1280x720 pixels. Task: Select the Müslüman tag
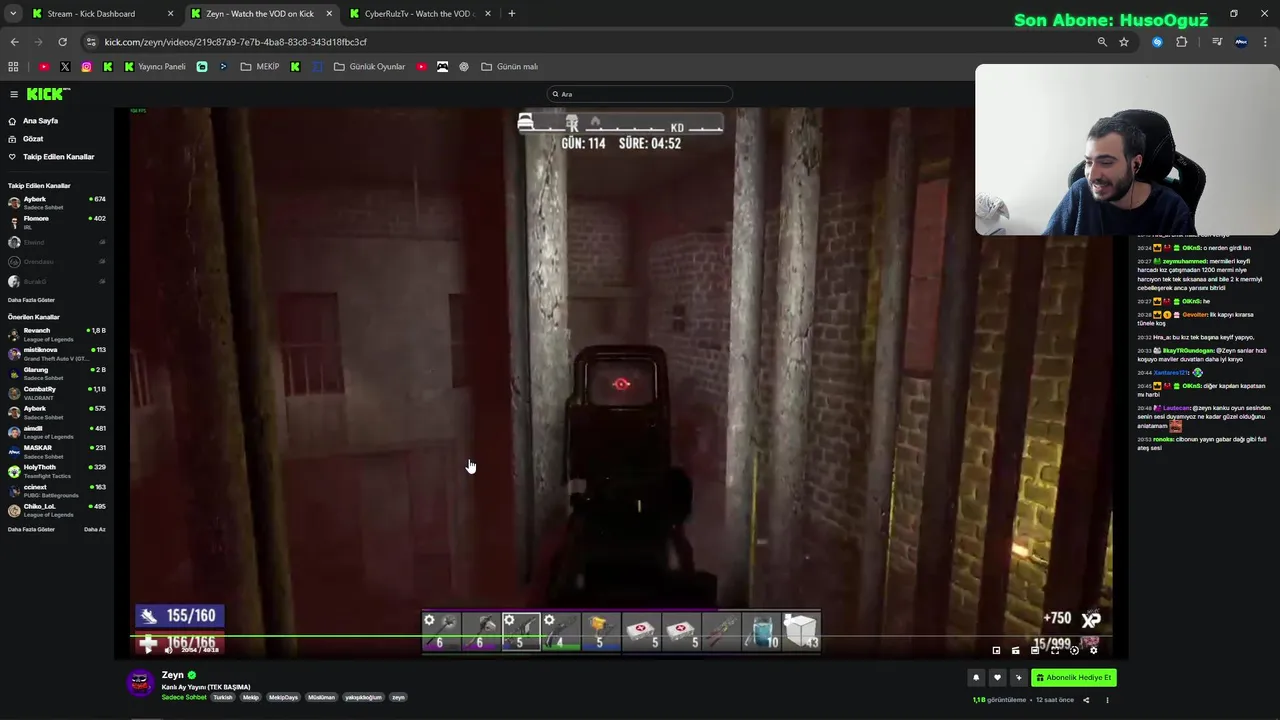click(x=322, y=697)
